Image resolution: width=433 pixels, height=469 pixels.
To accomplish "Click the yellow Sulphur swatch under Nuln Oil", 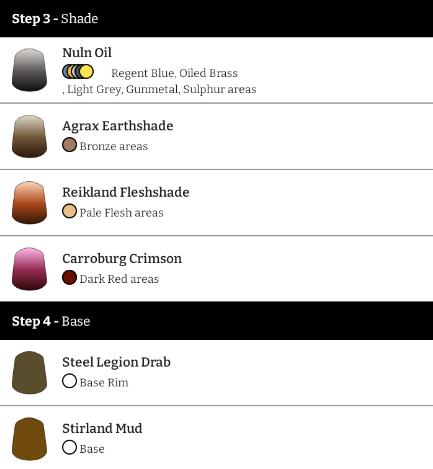I will click(x=86, y=72).
